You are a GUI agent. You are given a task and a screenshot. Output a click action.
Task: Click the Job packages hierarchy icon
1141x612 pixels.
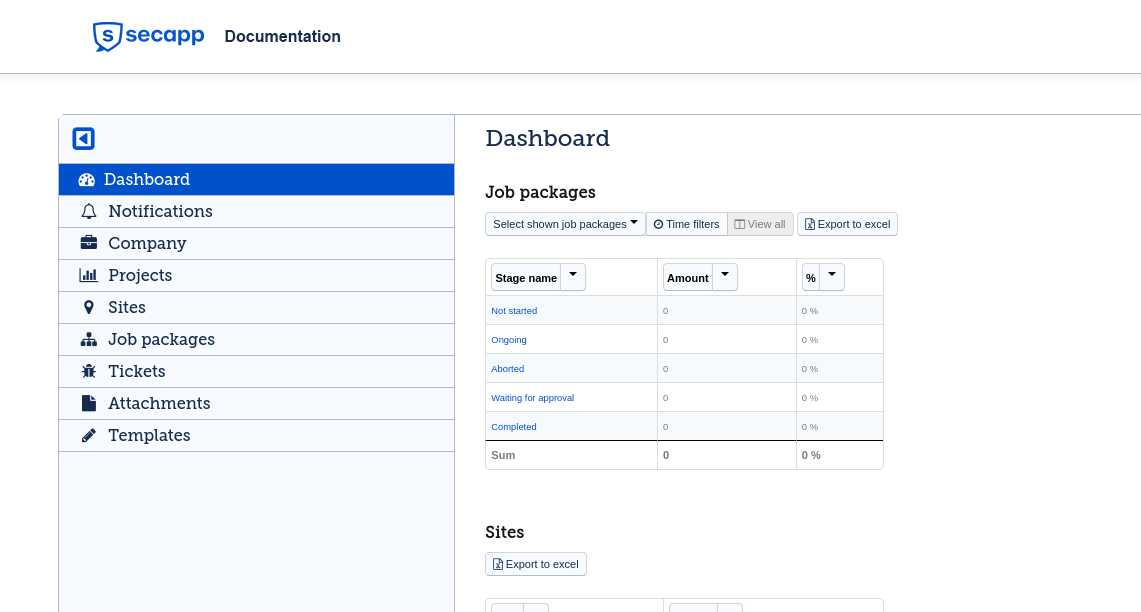pos(89,339)
